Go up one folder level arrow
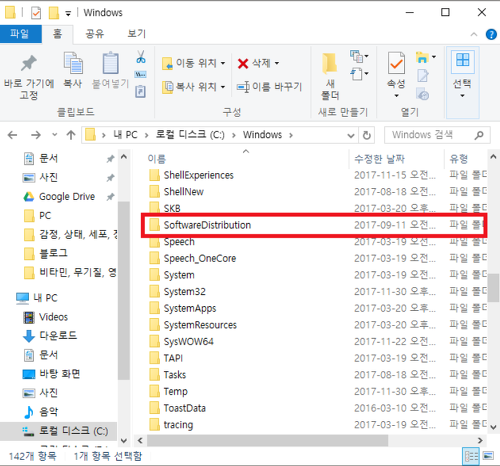This screenshot has height=466, width=500. (x=71, y=135)
